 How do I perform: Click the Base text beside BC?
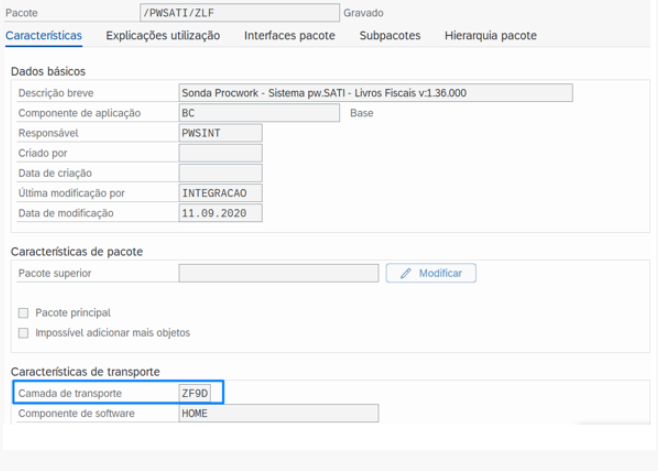pos(362,113)
